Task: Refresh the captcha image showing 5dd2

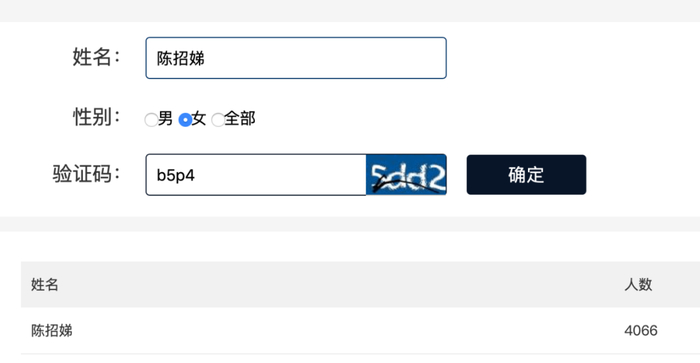Action: point(406,175)
